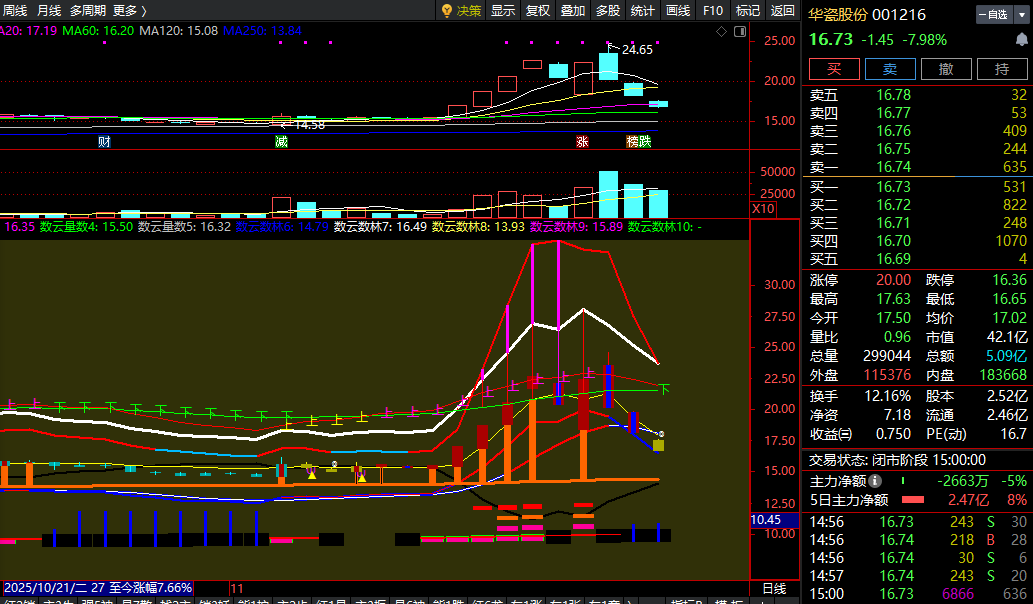Image resolution: width=1033 pixels, height=604 pixels.
Task: Switch to the 周线 weekly chart tab
Action: (x=14, y=11)
